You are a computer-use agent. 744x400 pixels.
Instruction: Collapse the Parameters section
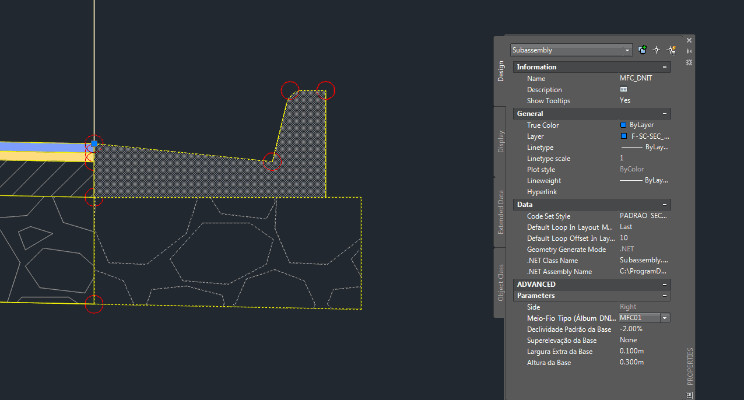(665, 296)
